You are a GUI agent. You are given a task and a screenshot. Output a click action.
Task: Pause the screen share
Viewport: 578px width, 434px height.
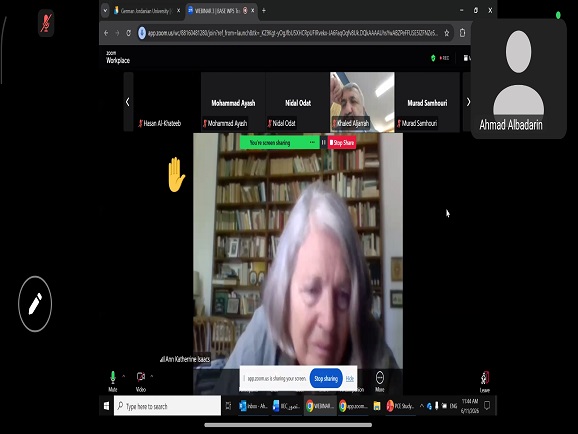click(x=323, y=142)
